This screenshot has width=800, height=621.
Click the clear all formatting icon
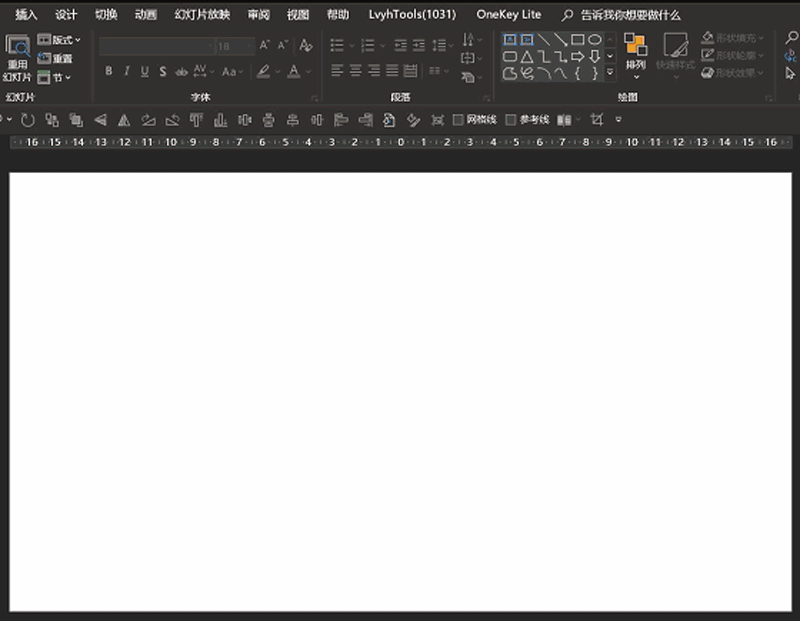point(306,45)
